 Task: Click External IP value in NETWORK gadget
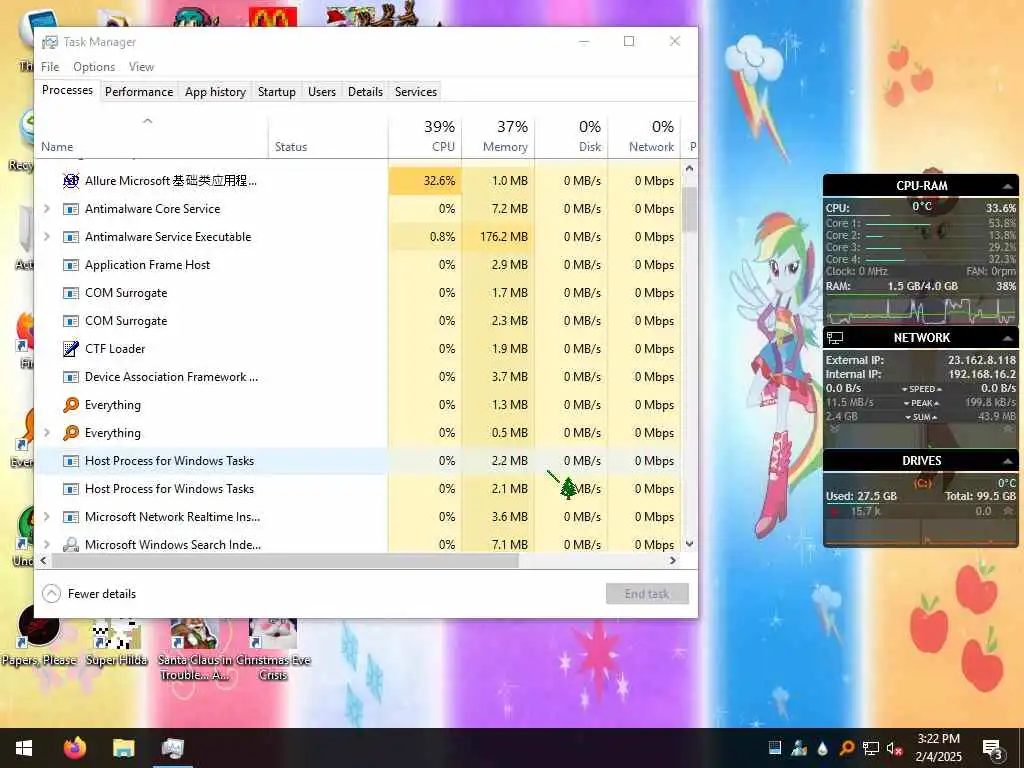(982, 360)
